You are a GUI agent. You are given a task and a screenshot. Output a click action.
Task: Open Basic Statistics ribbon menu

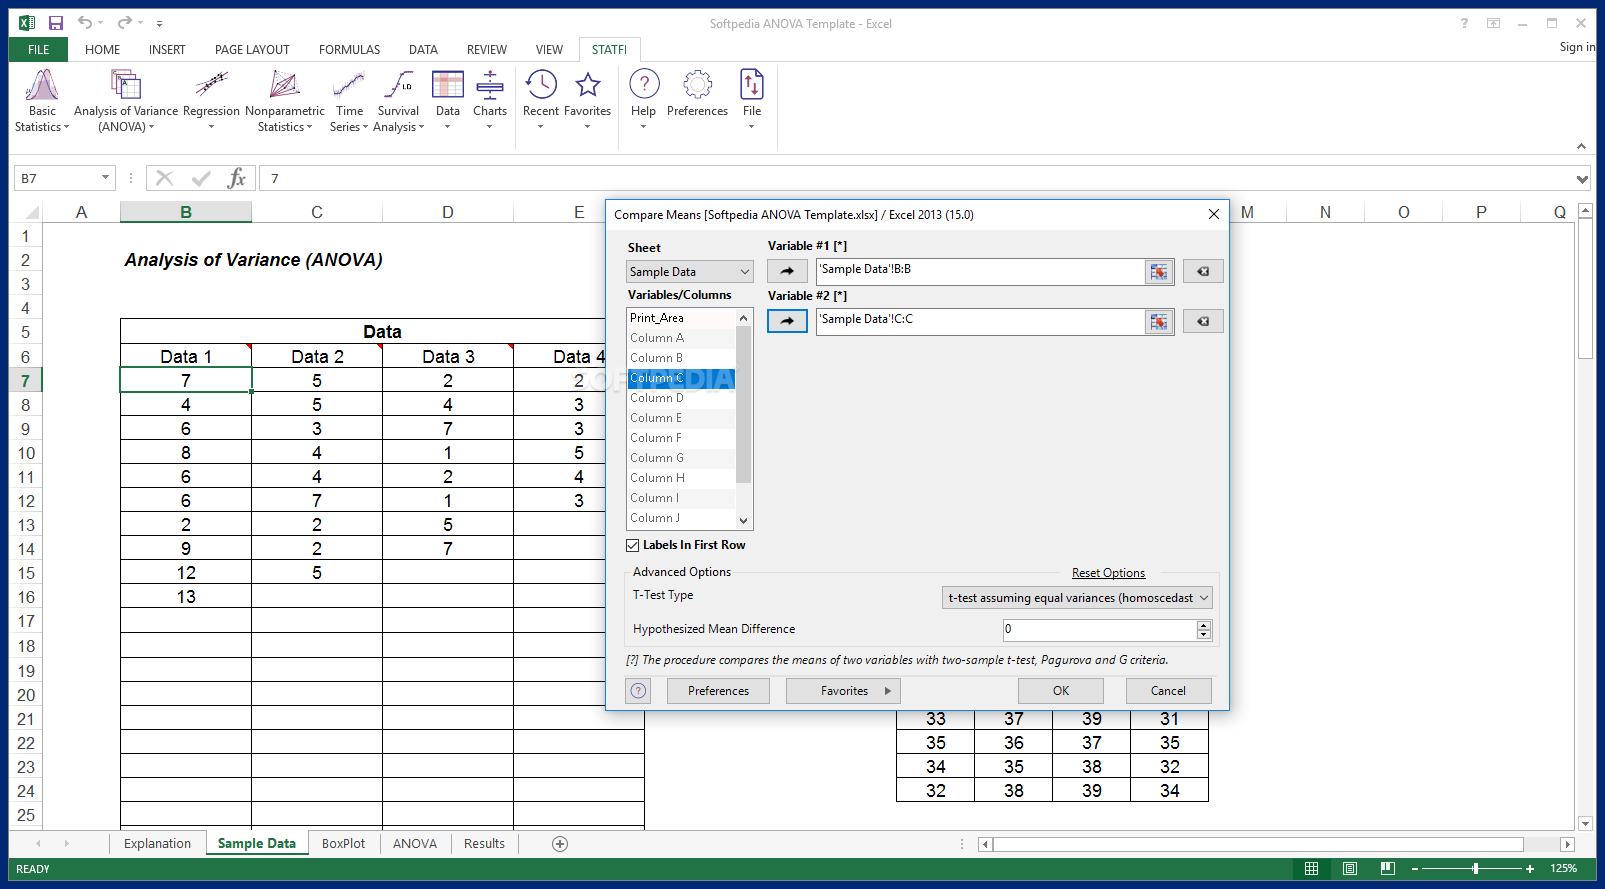click(42, 100)
